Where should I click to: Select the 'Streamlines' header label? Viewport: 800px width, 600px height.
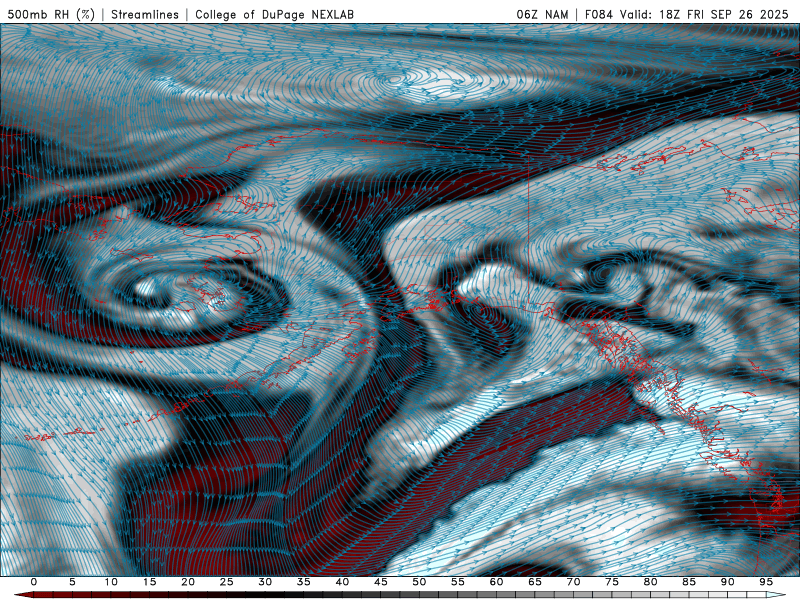pyautogui.click(x=145, y=14)
